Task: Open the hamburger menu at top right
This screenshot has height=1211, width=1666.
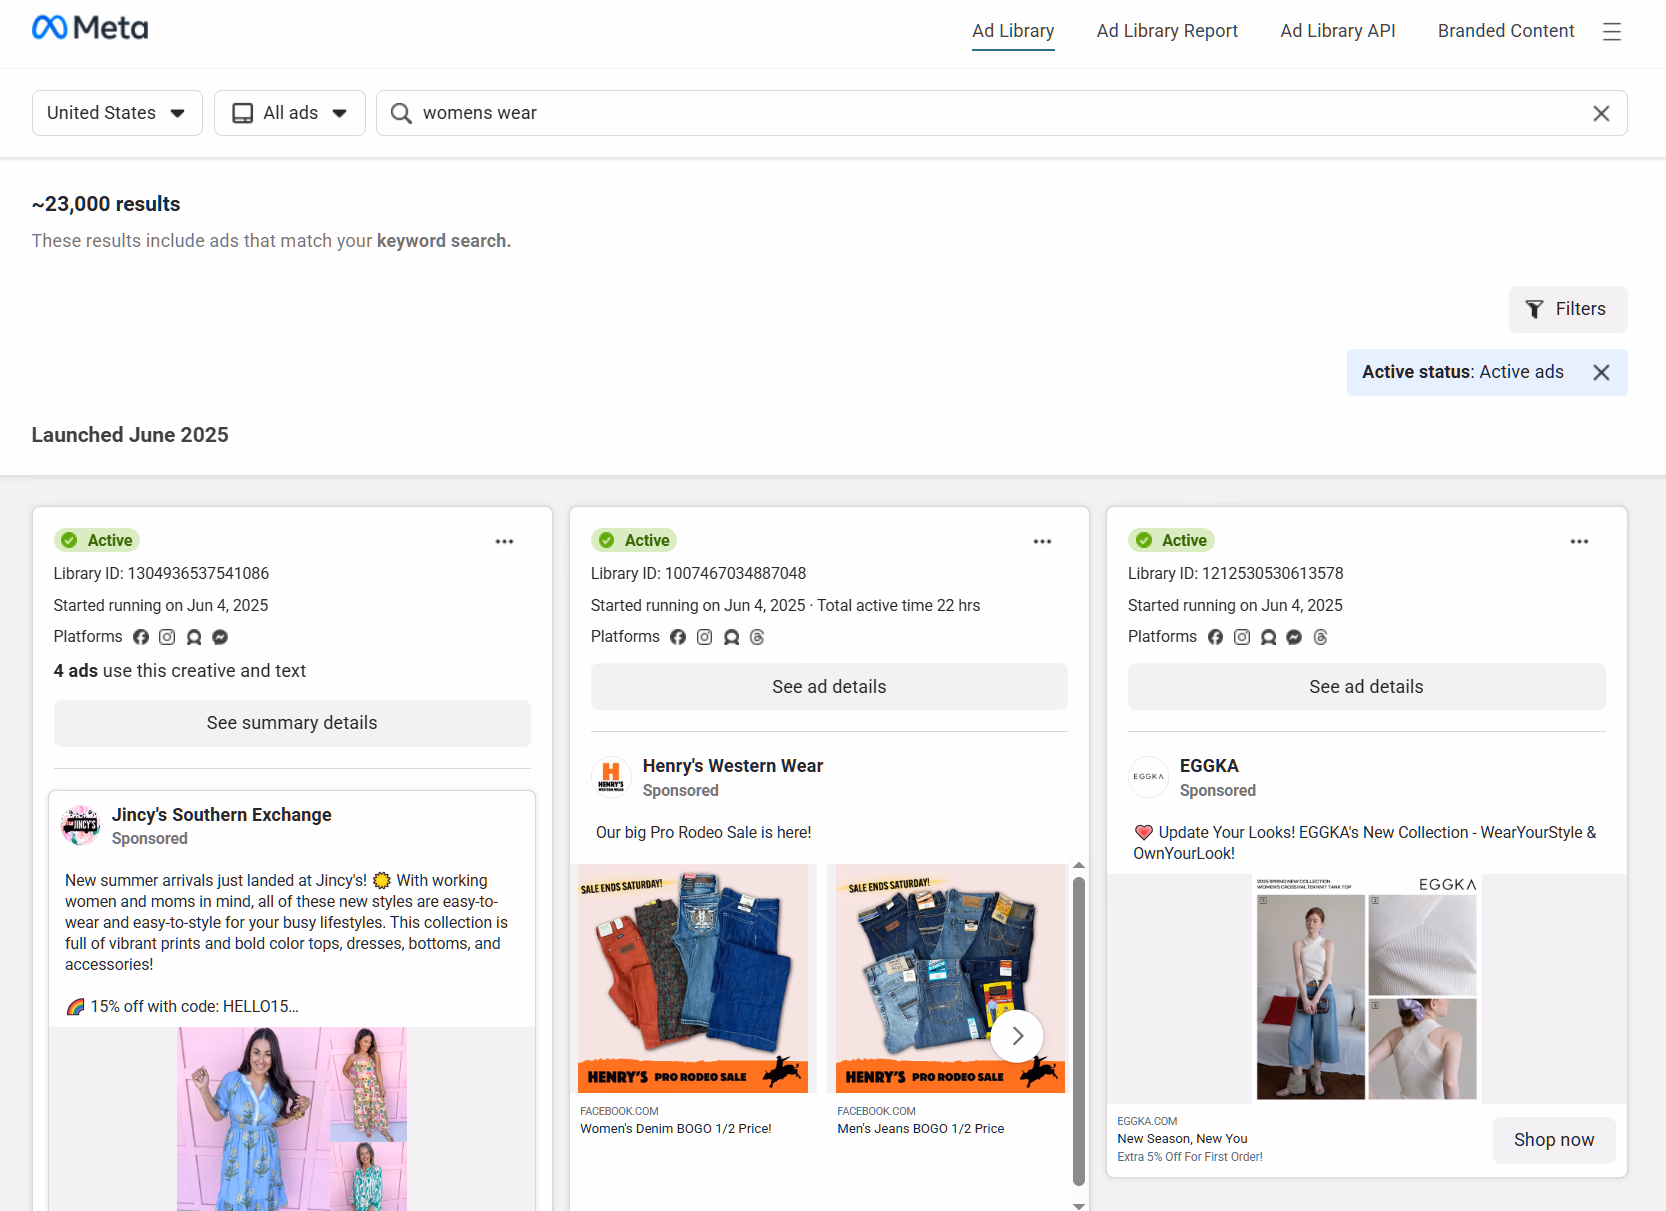Action: click(1612, 31)
